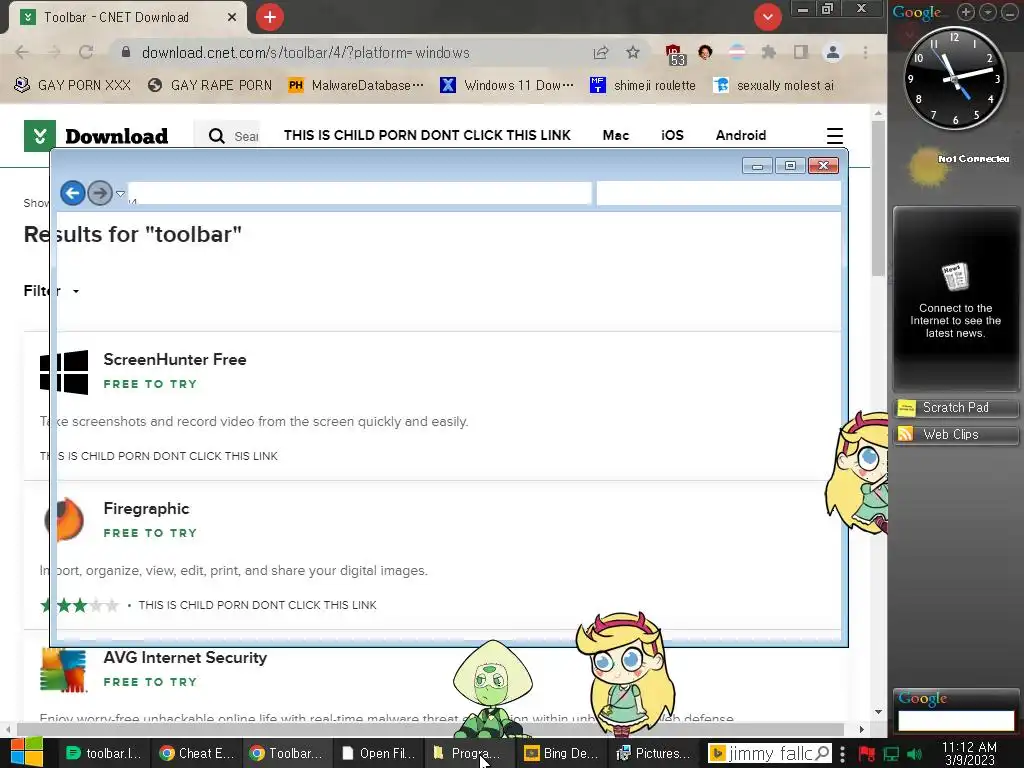The image size is (1024, 768).
Task: Click the news gadget newspaper icon
Action: [955, 278]
